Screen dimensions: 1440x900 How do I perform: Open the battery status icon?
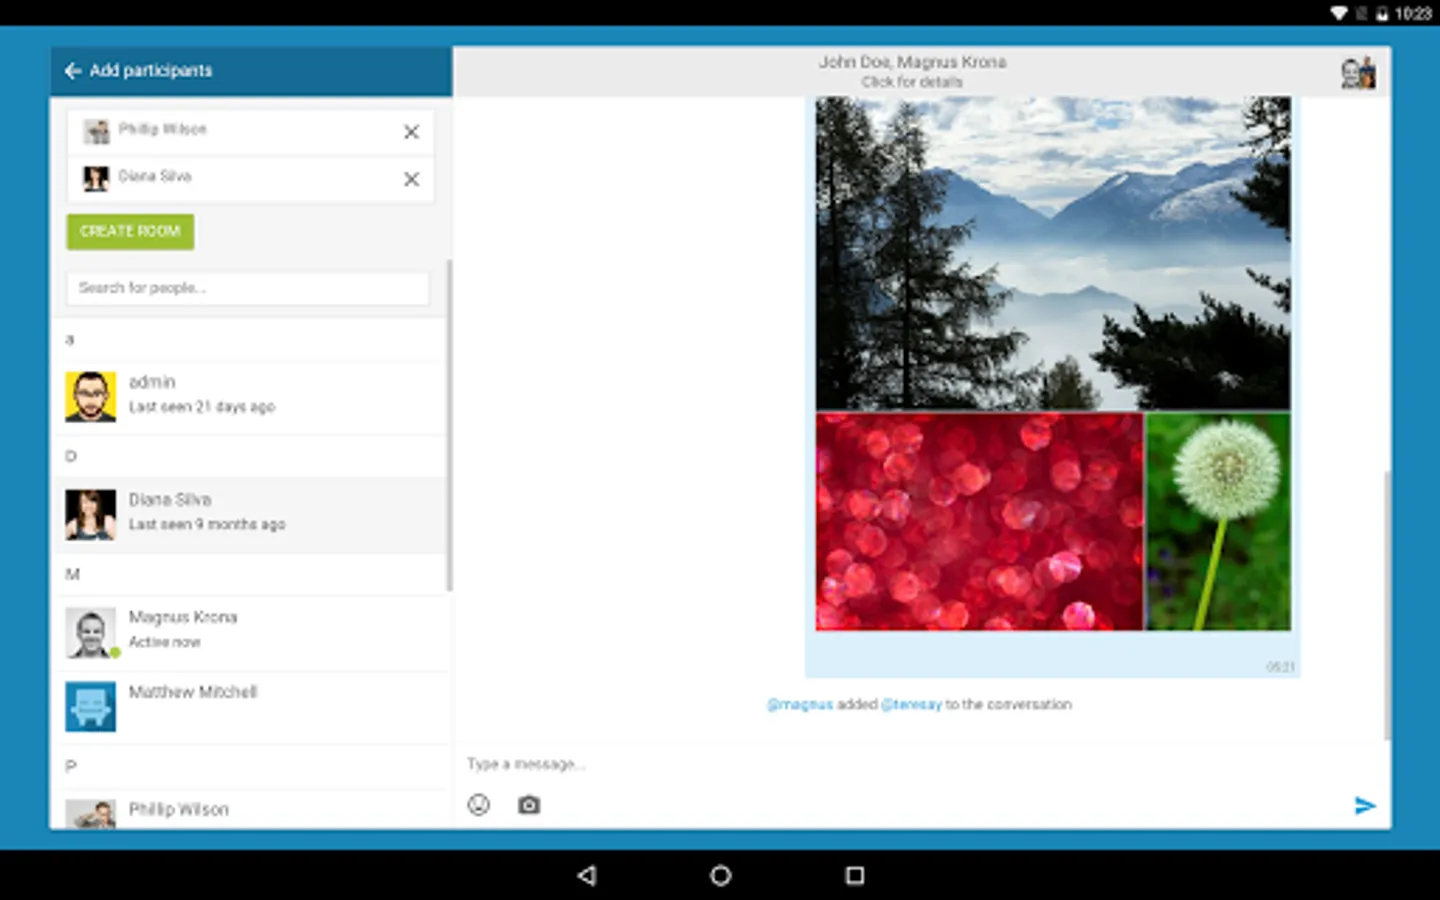click(x=1382, y=13)
